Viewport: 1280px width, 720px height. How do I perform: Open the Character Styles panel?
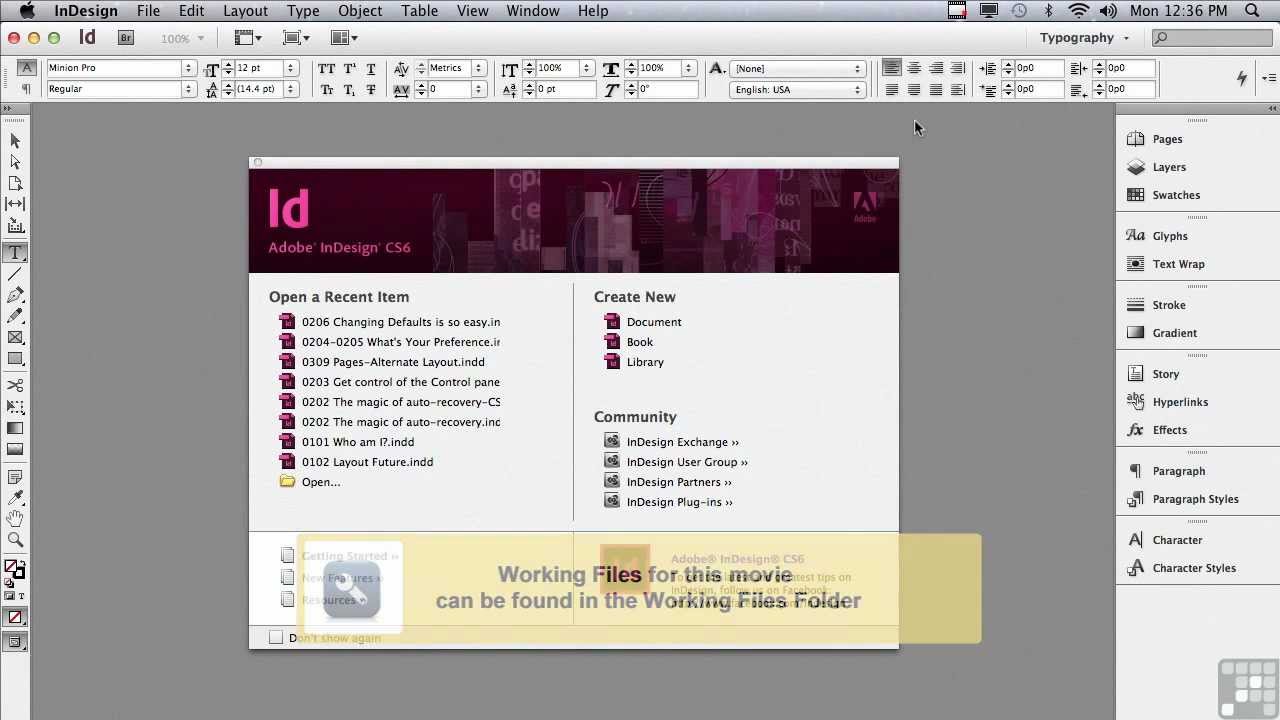pyautogui.click(x=1180, y=568)
